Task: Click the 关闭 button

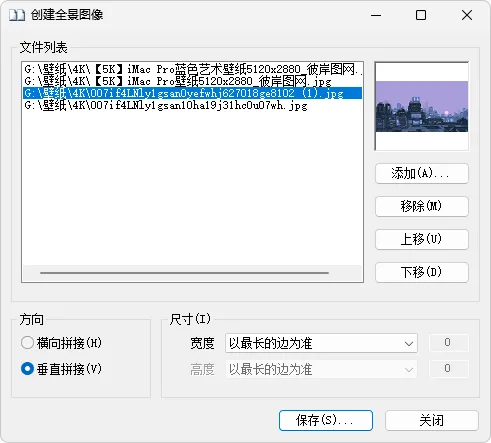Action: [432, 420]
